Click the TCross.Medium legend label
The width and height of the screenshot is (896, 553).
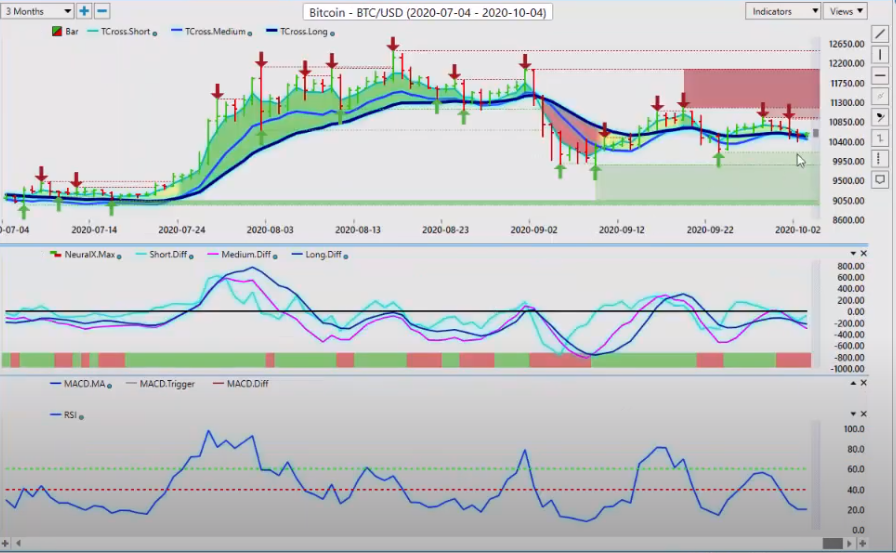click(x=215, y=31)
